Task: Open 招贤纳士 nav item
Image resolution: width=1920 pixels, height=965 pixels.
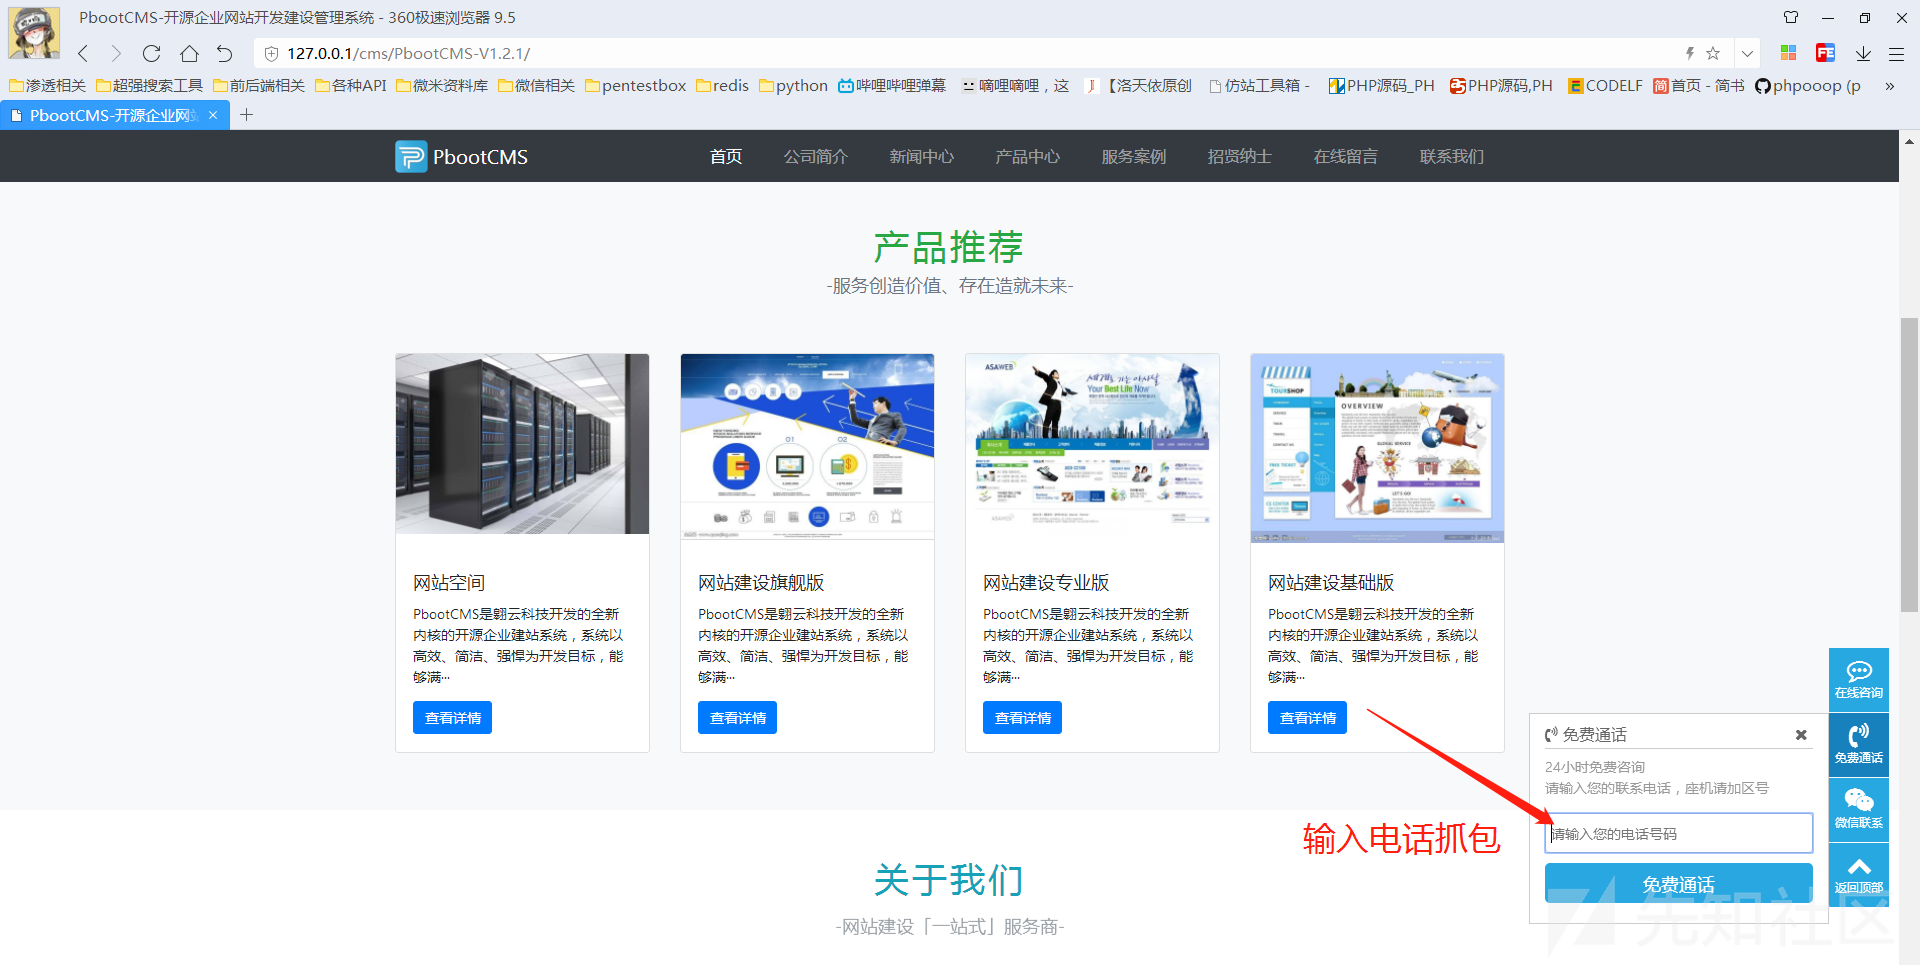Action: click(1240, 157)
